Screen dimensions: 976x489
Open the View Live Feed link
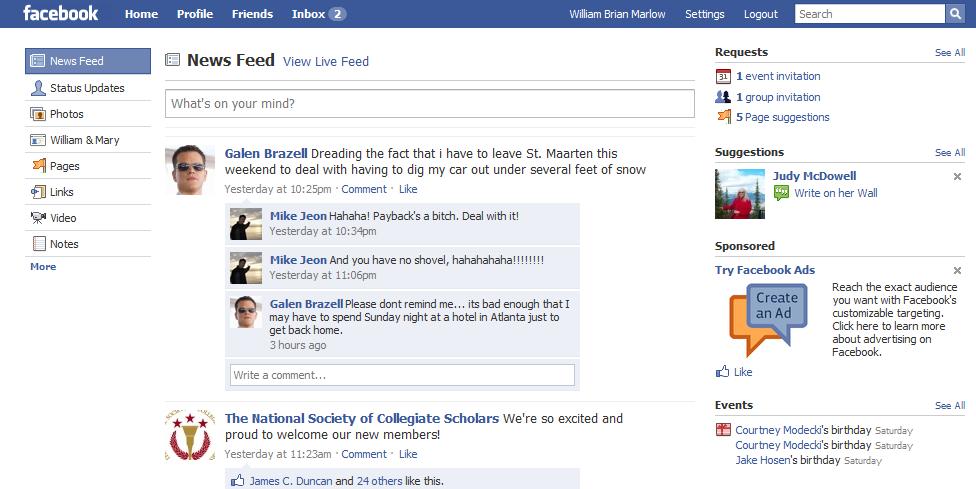[326, 62]
